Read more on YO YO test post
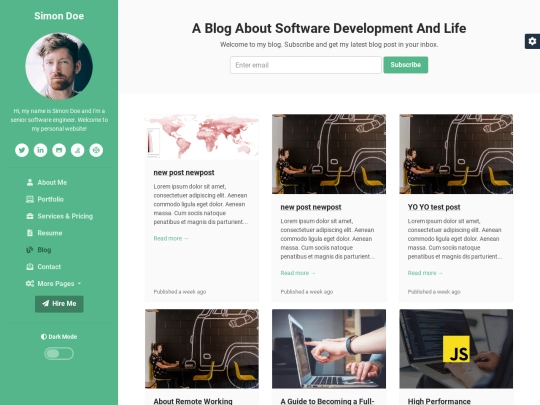 425,273
